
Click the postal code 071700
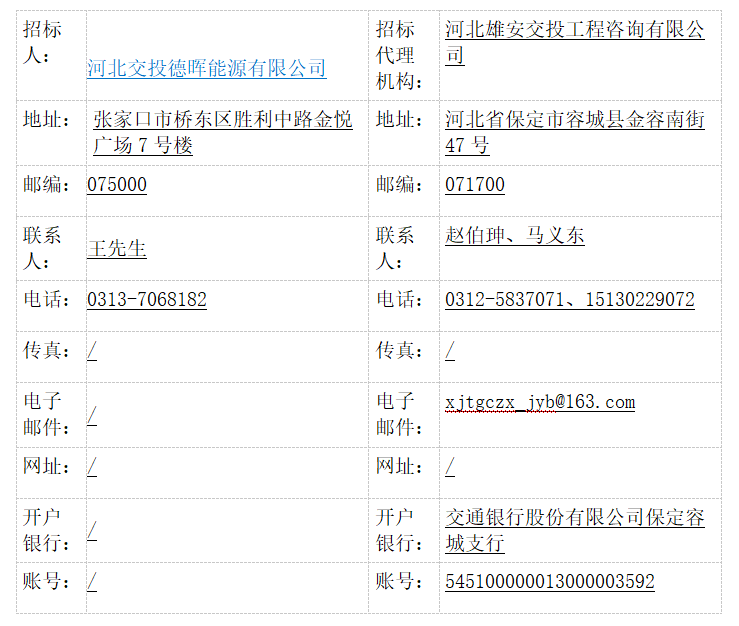pos(475,185)
